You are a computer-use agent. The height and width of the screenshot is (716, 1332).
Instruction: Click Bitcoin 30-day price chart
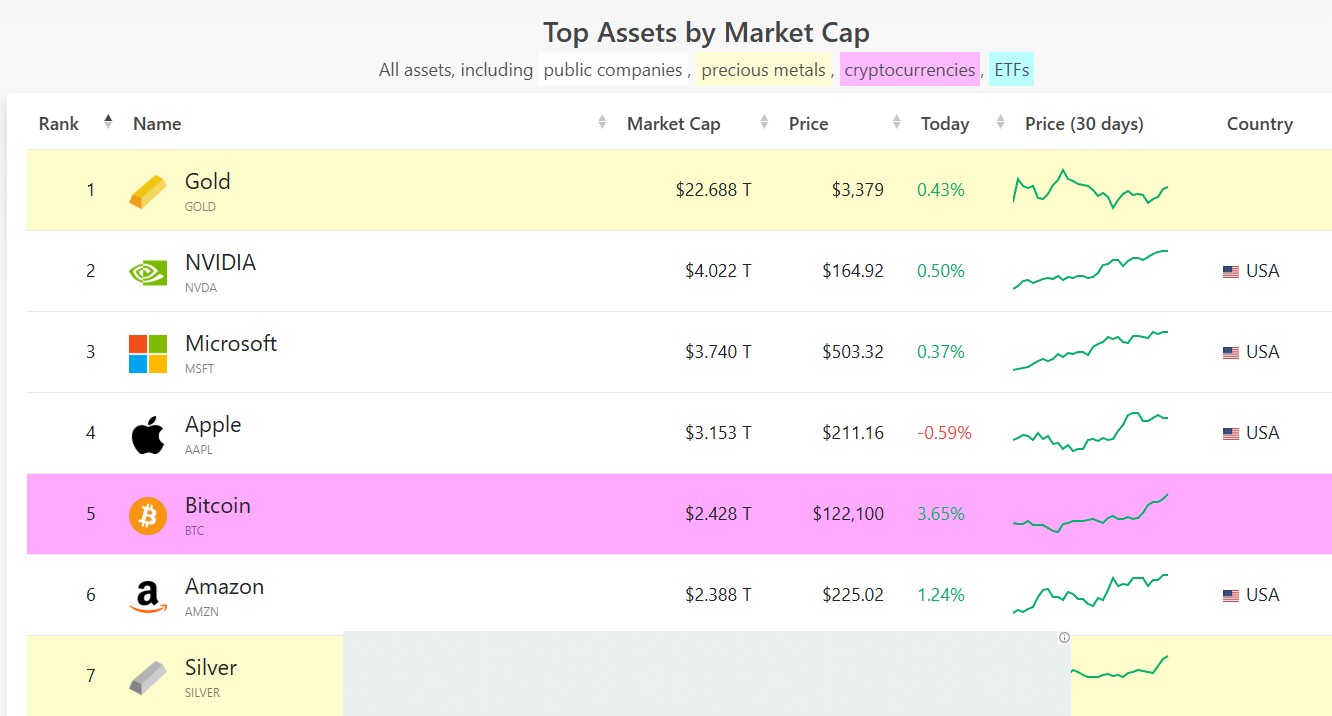(1090, 513)
